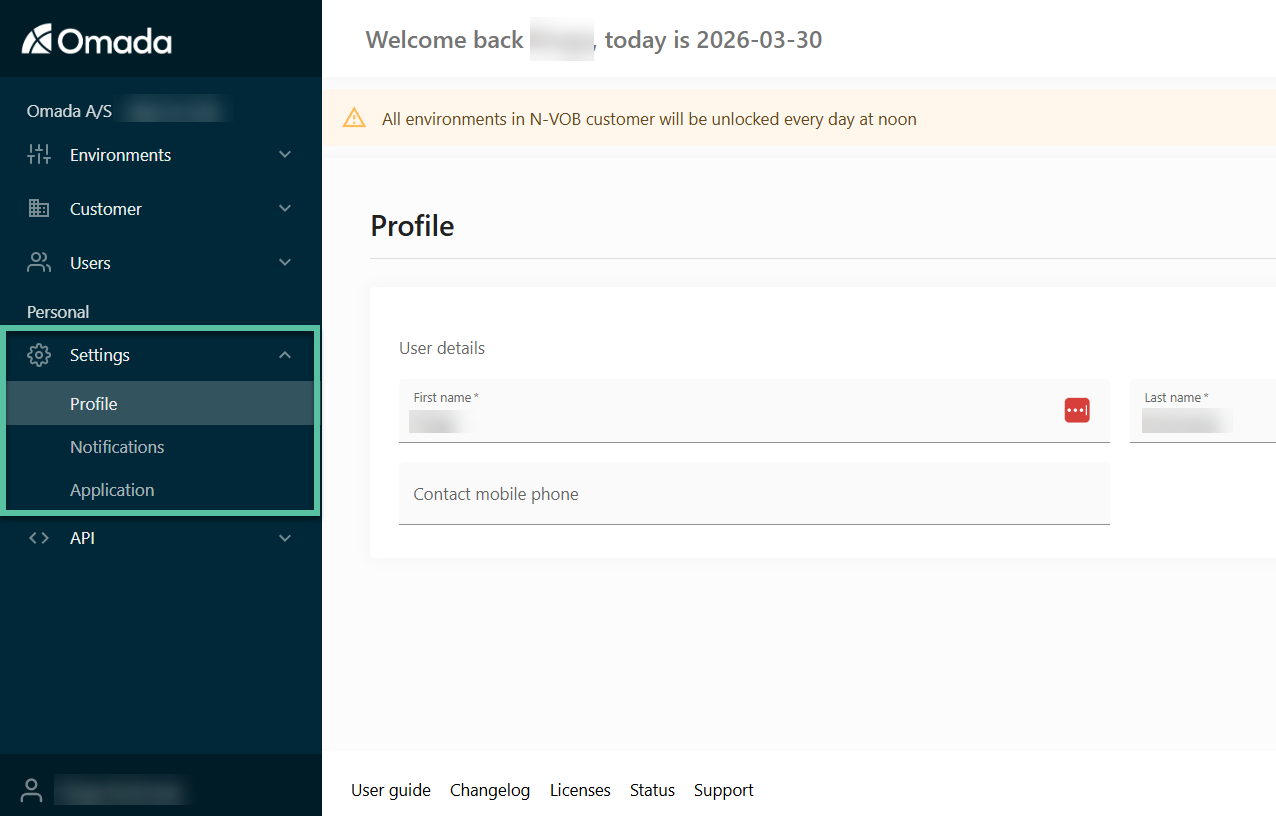Click the Personal section heading

58,312
